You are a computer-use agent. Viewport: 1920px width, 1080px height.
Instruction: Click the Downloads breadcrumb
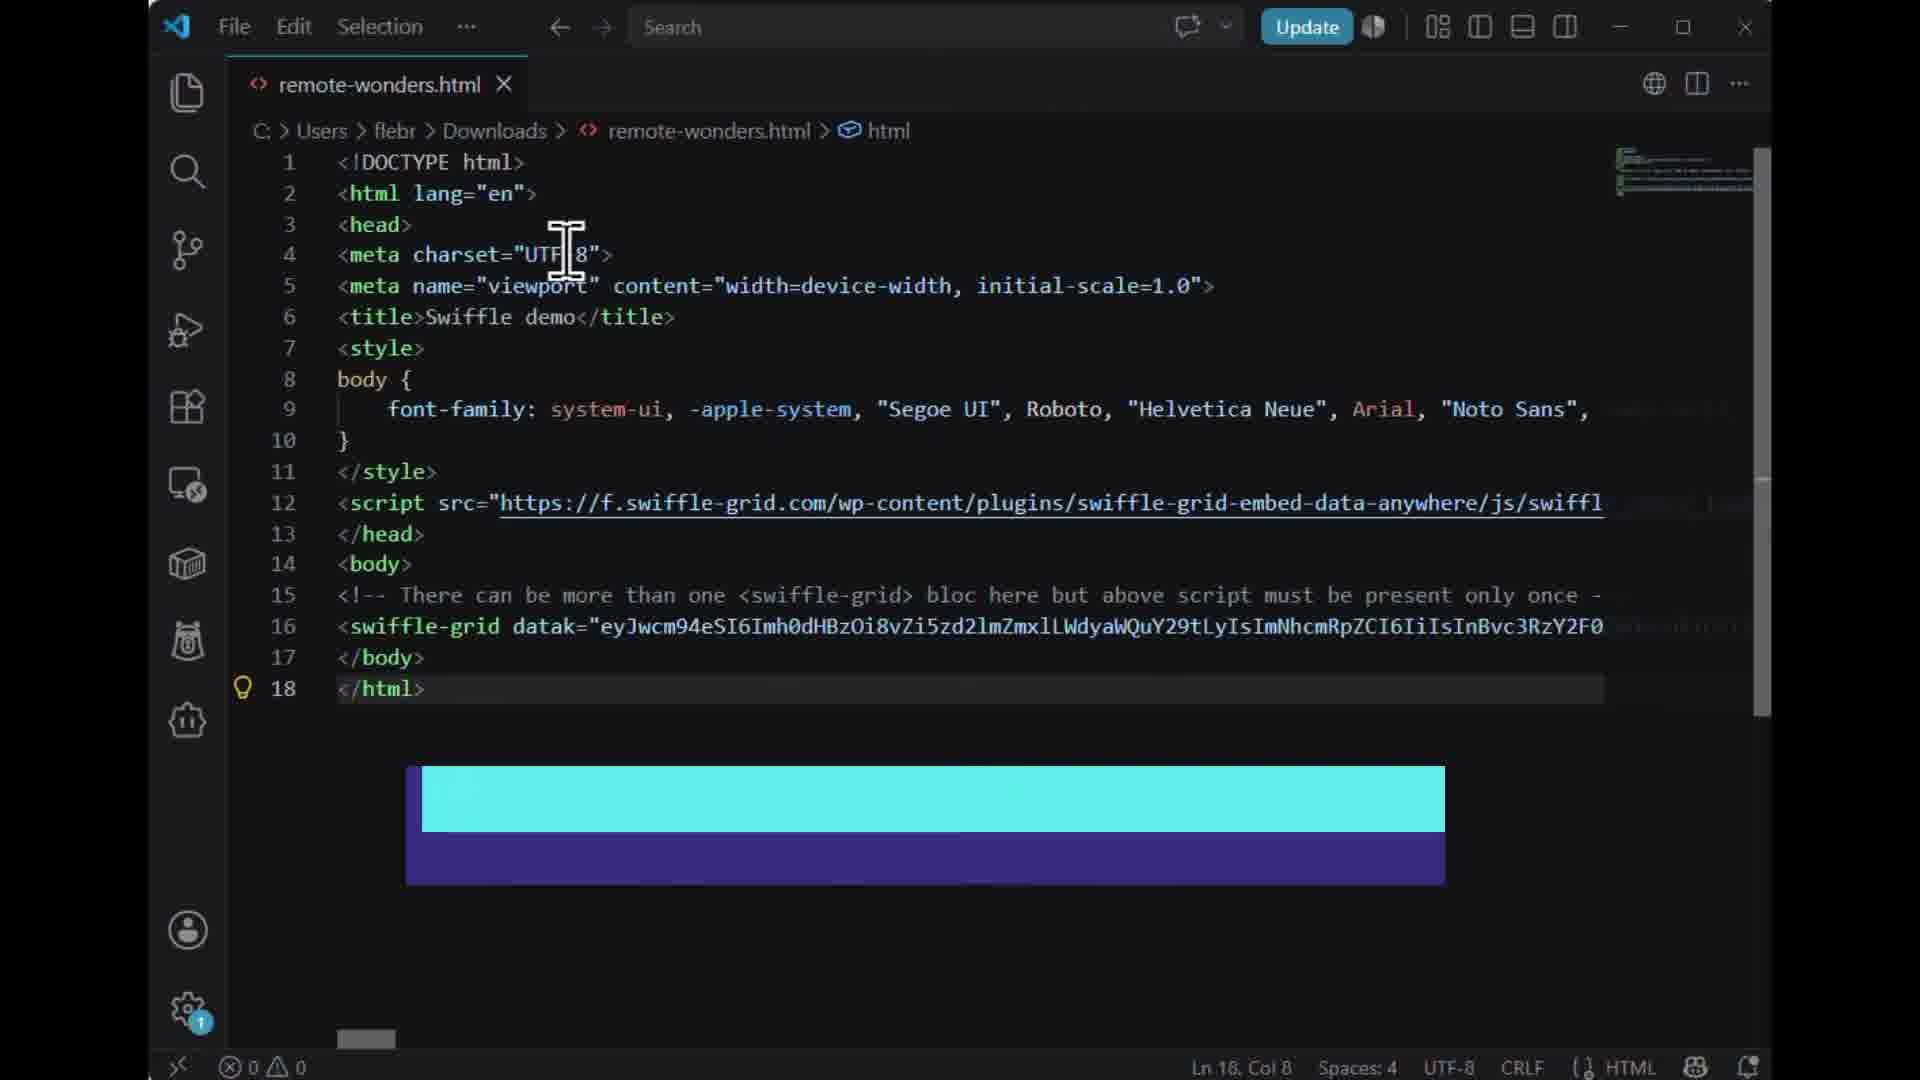(x=495, y=131)
